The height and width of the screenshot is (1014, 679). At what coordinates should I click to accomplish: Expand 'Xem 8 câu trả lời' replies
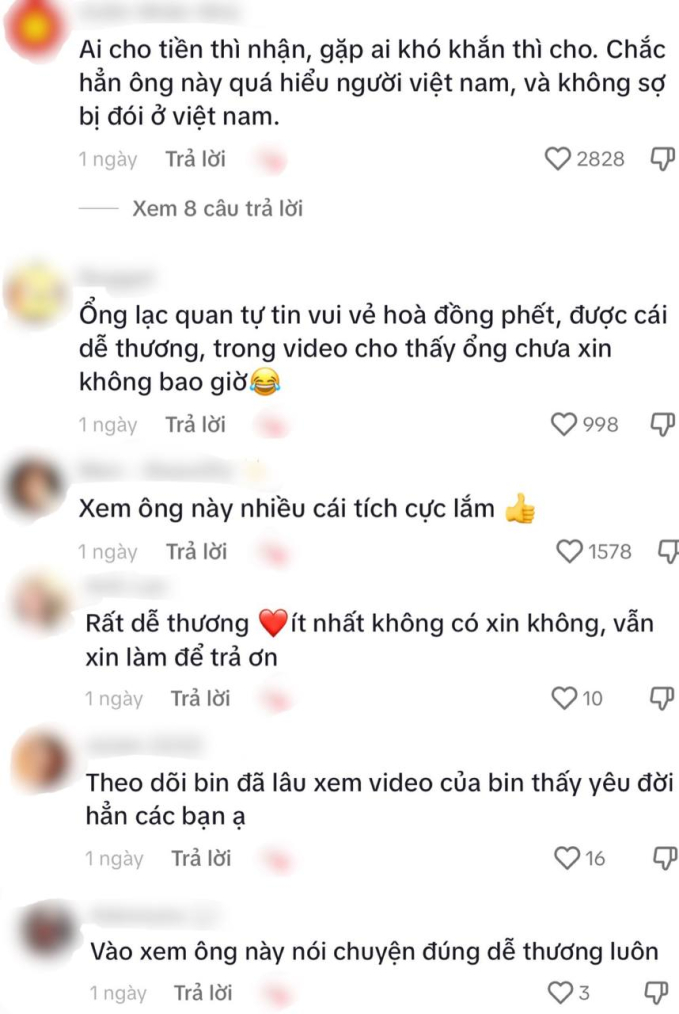point(217,208)
